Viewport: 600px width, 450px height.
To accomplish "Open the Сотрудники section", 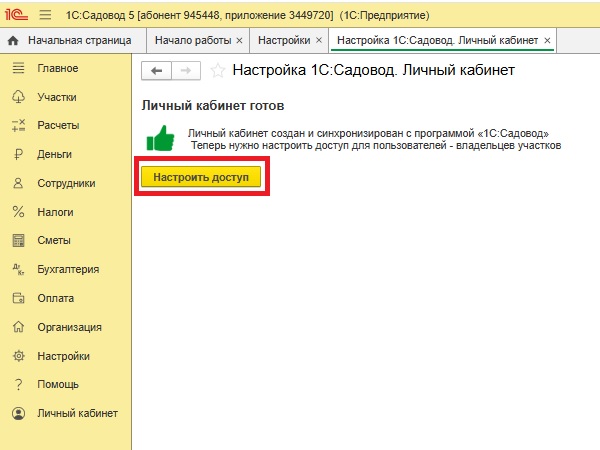I will (66, 183).
